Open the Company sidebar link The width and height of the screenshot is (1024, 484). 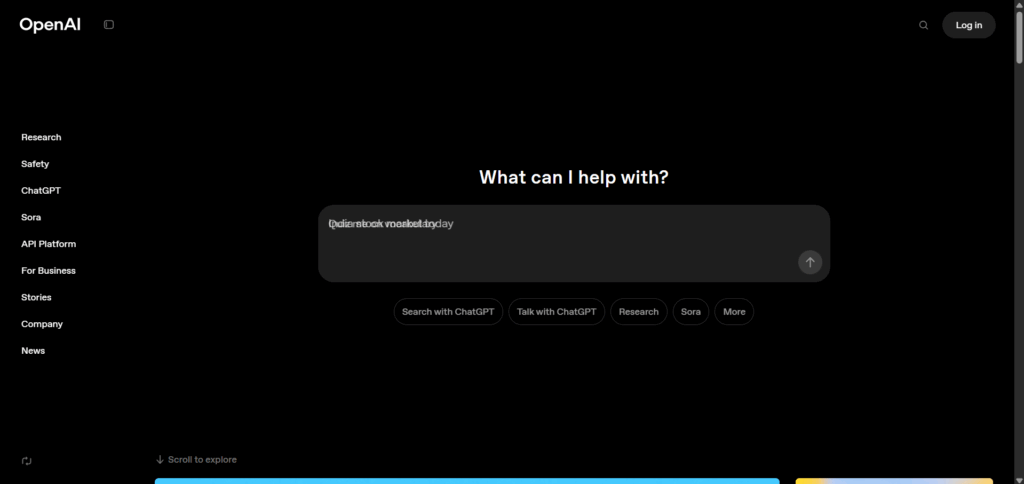[x=42, y=324]
